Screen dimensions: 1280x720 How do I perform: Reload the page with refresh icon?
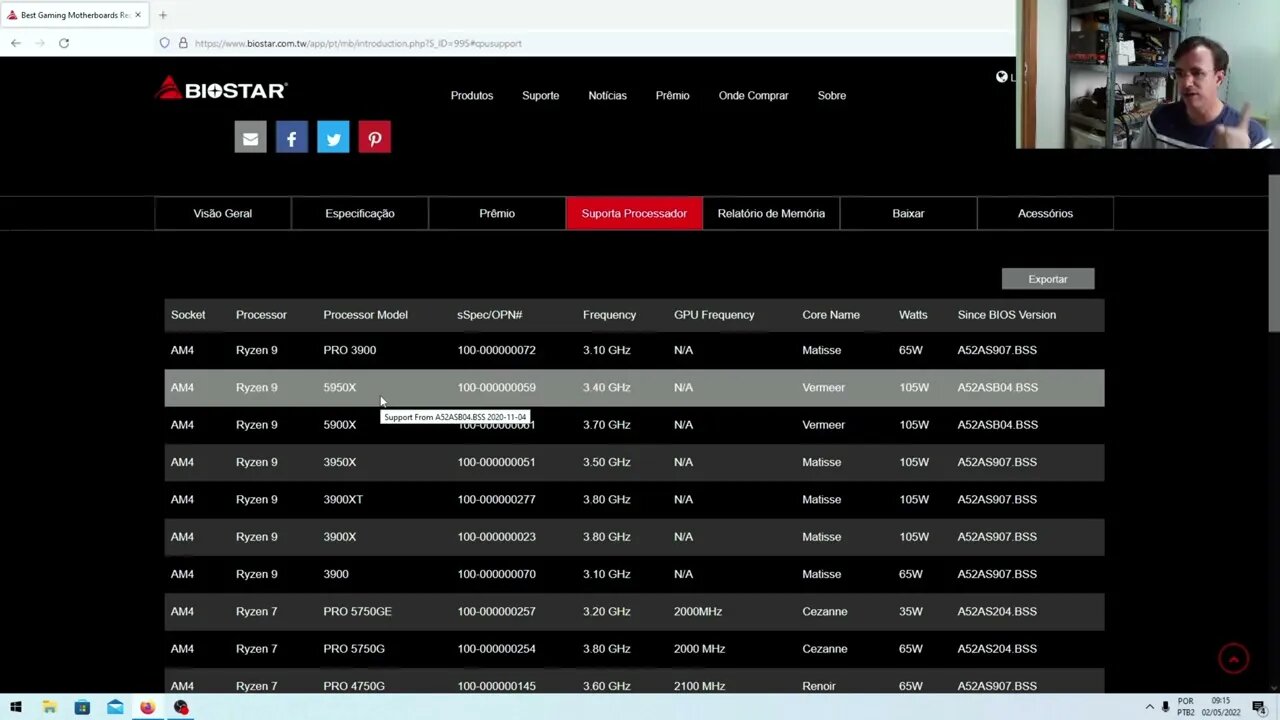[64, 43]
